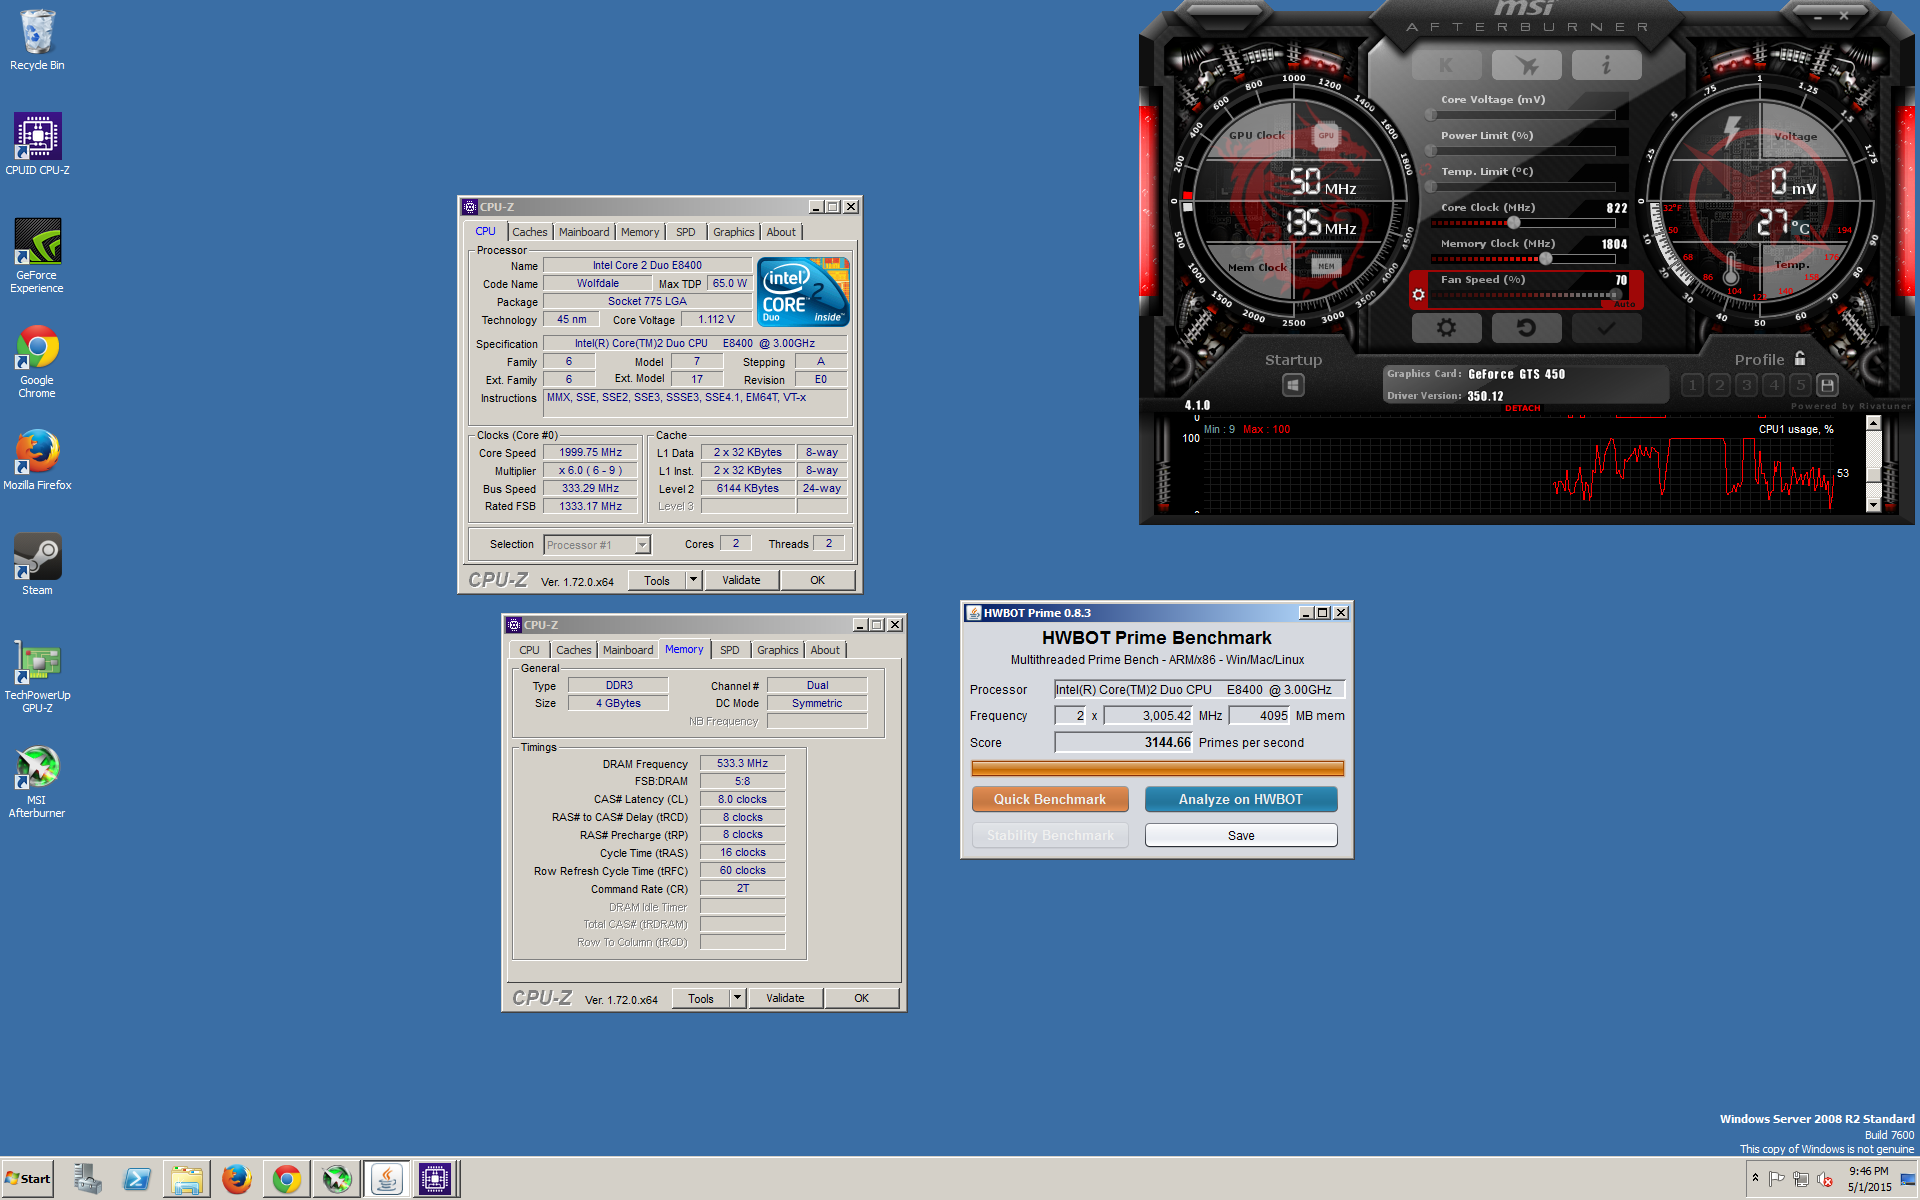
Task: Toggle the Afterburner profile lock icon
Action: click(1800, 358)
